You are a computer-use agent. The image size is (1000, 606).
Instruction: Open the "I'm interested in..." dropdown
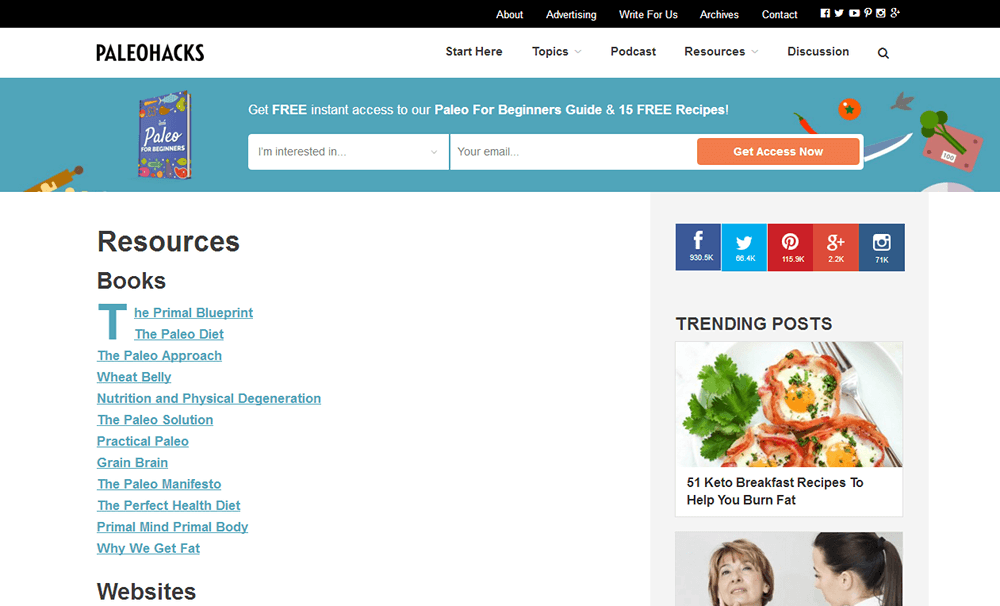tap(348, 152)
